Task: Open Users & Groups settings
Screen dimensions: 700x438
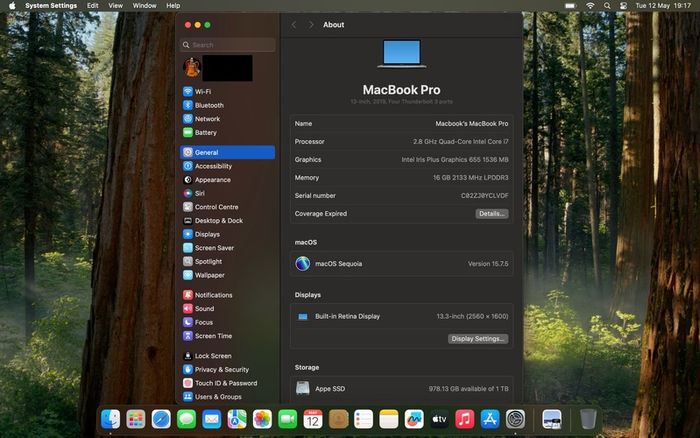Action: pos(228,396)
